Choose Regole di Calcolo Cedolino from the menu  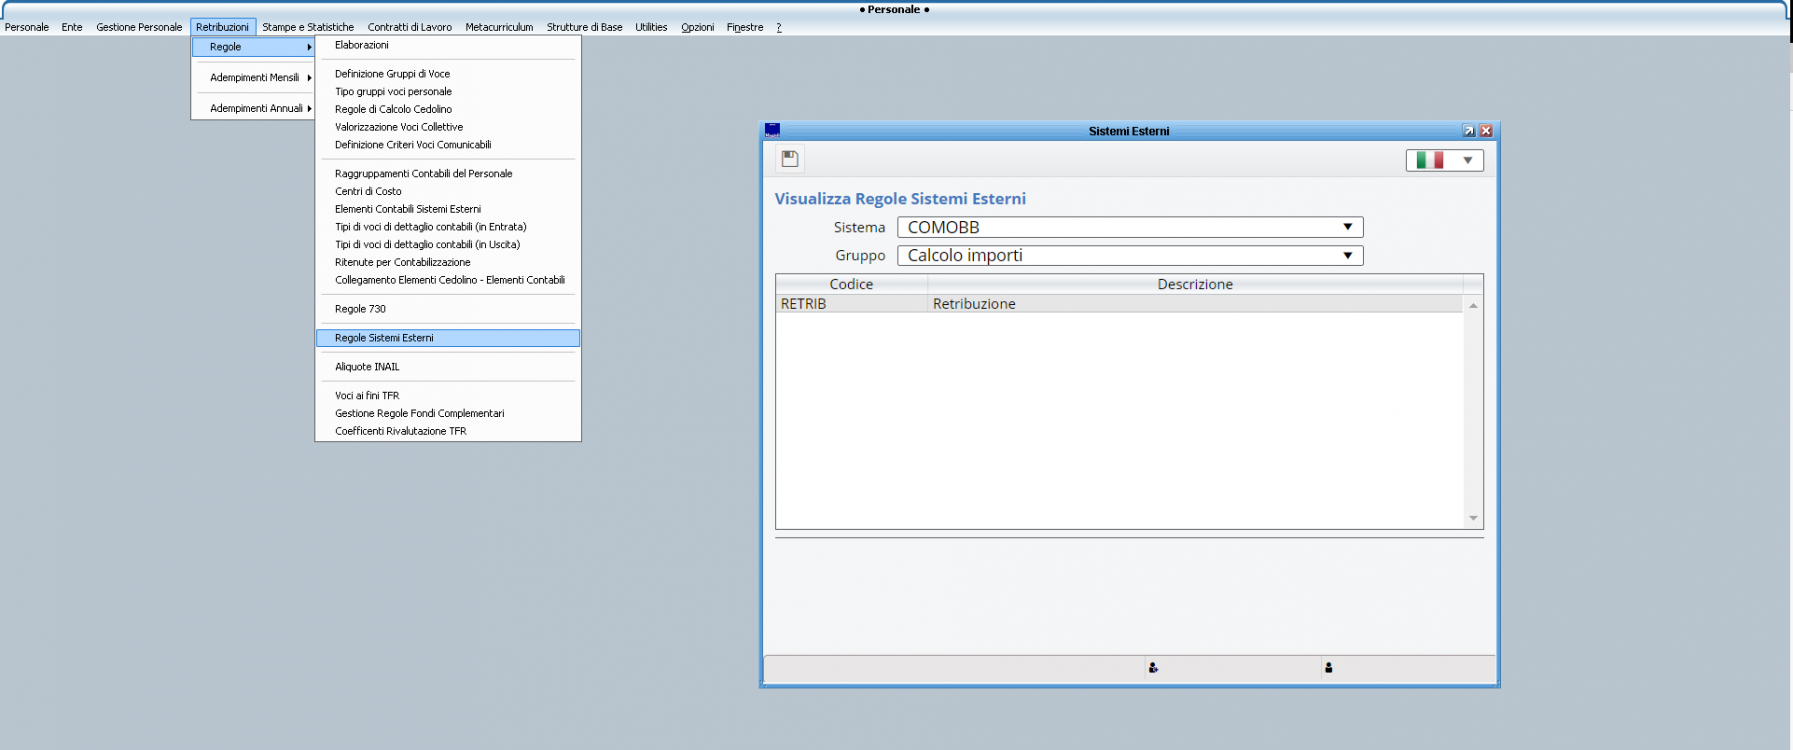pos(393,109)
